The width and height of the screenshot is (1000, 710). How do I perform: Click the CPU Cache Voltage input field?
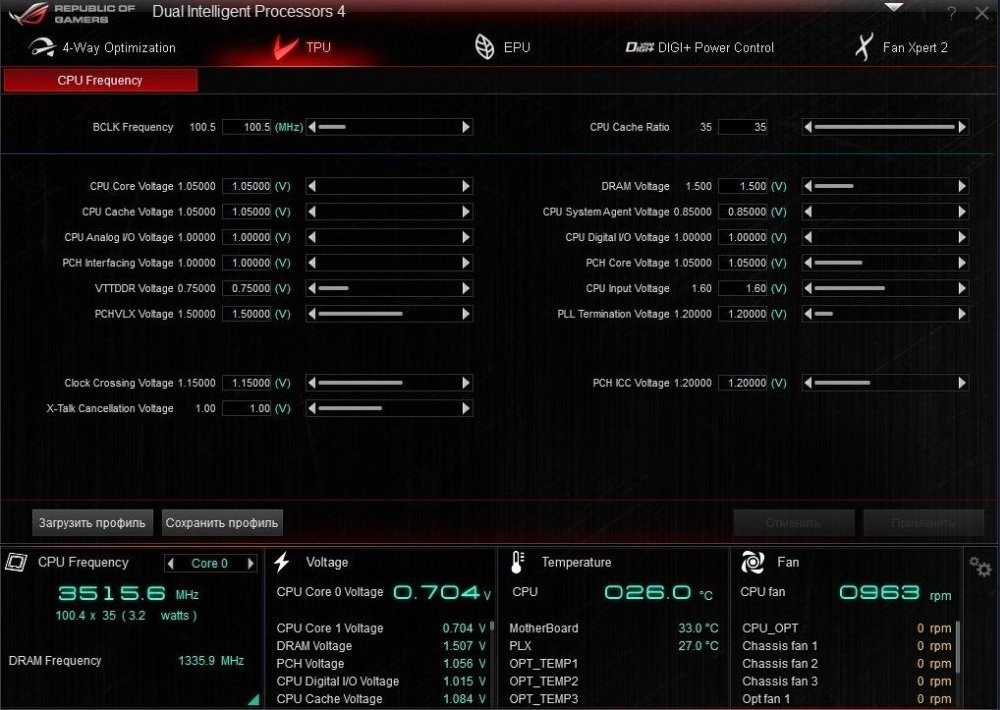pyautogui.click(x=247, y=212)
